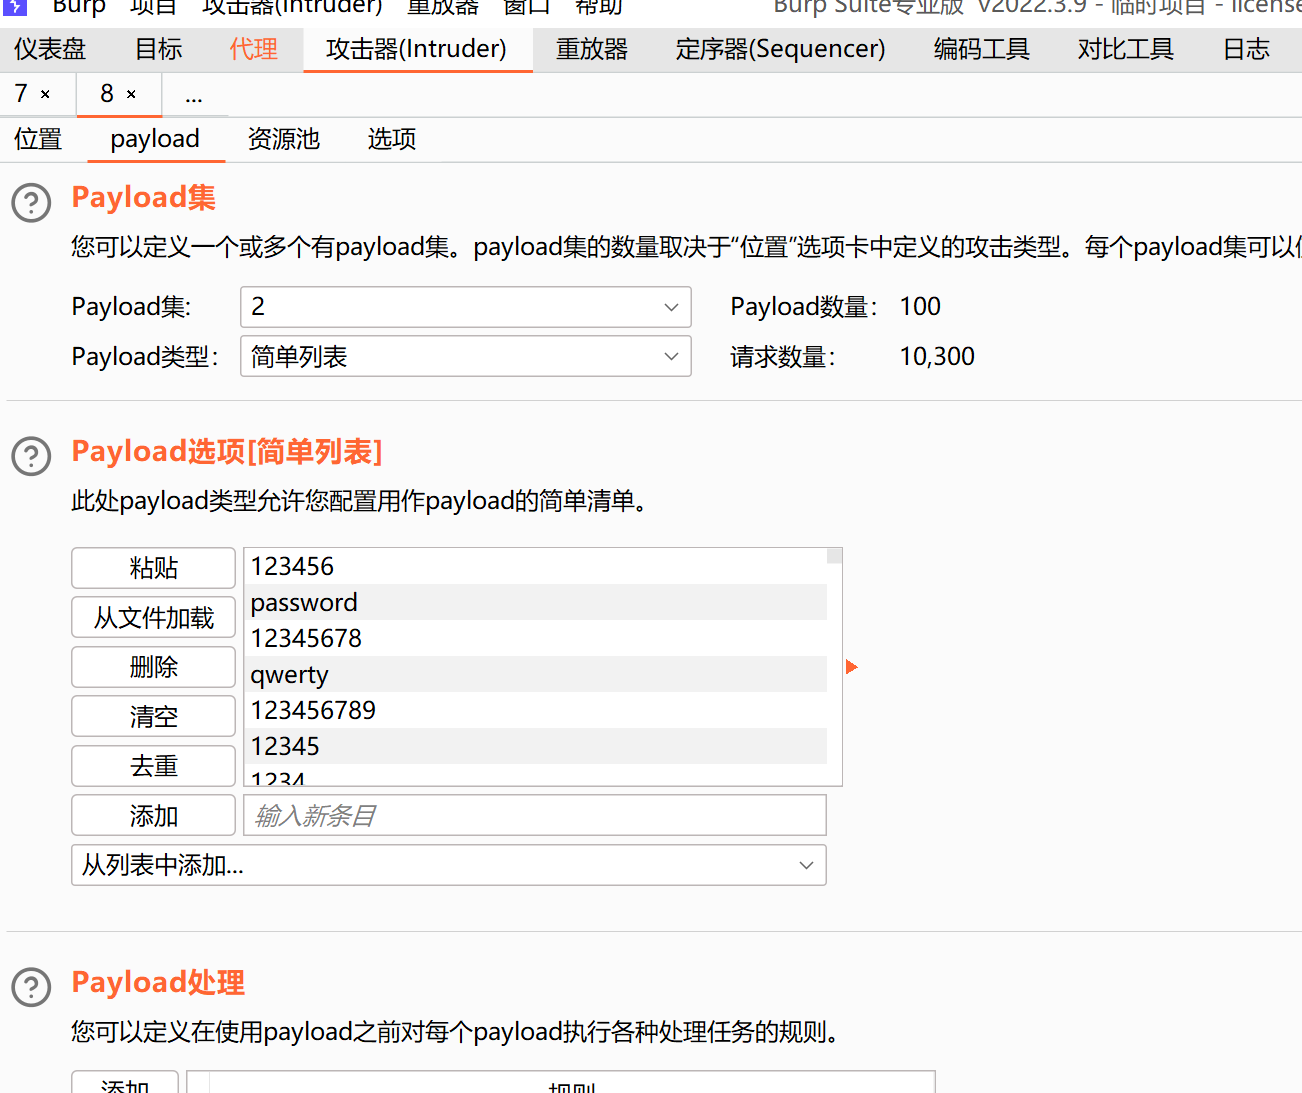This screenshot has height=1093, width=1302.
Task: Click orange arrow beside payload list
Action: coord(852,667)
